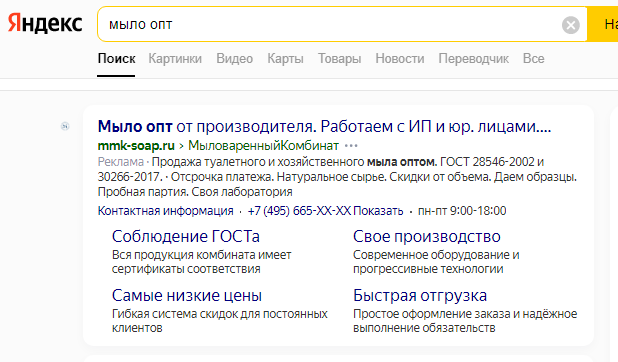The height and width of the screenshot is (362, 618).
Task: Open the Свое производство sitelink
Action: (x=426, y=237)
